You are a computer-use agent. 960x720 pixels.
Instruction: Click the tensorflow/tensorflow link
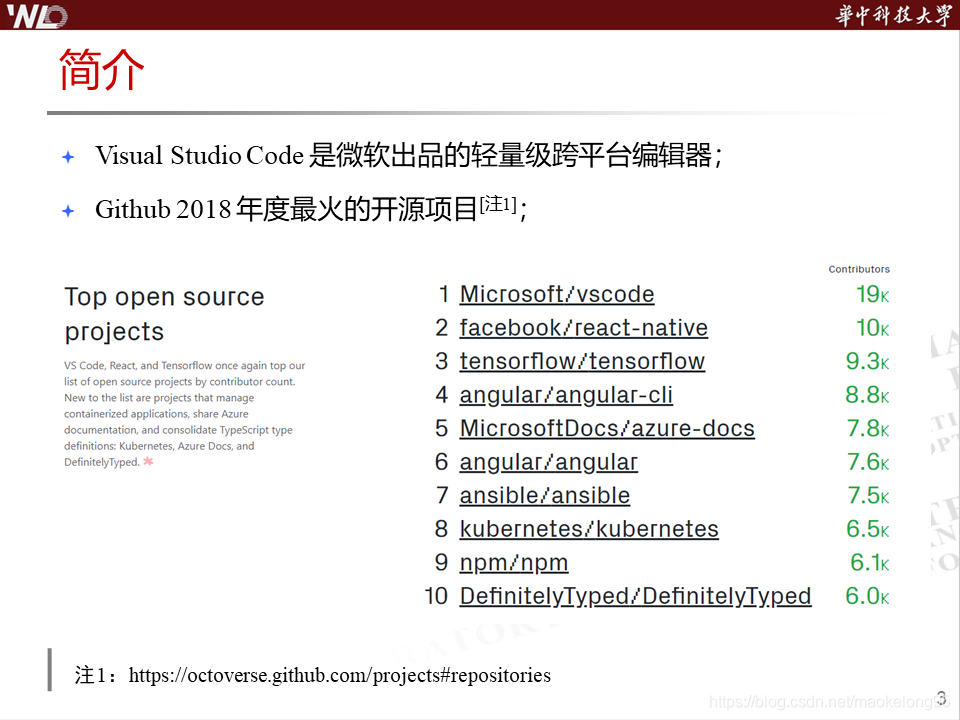tap(582, 362)
